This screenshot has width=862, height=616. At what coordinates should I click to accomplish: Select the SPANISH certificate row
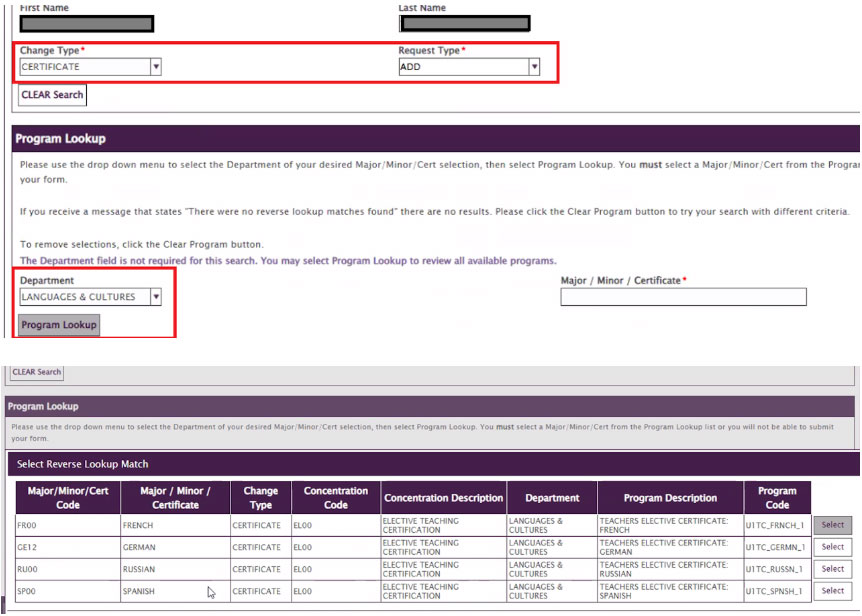click(831, 591)
